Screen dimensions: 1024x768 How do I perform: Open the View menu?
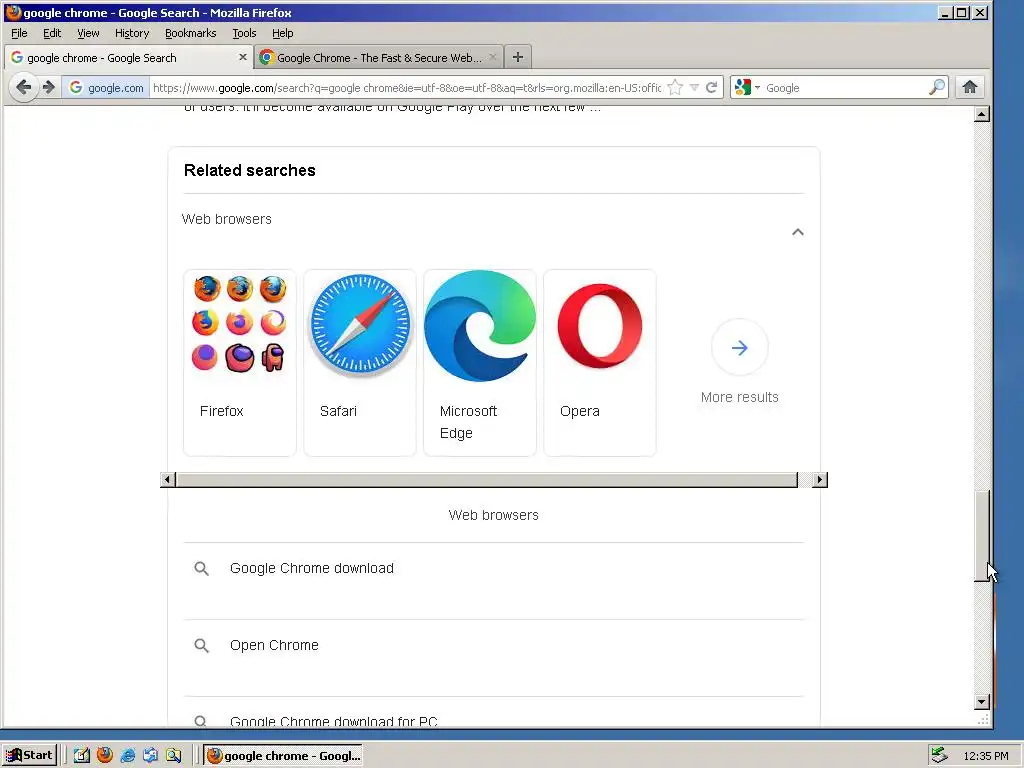coord(88,33)
